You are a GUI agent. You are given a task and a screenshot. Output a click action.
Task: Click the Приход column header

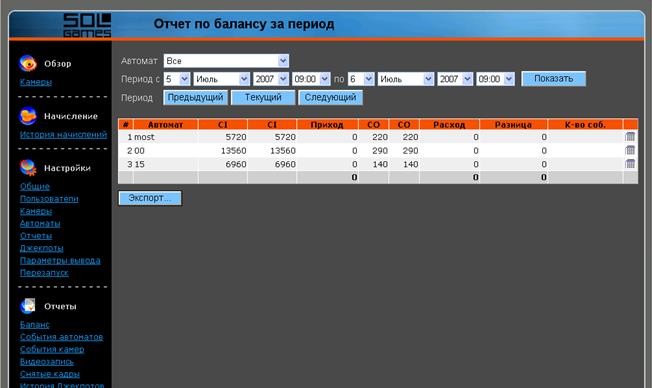coord(327,124)
